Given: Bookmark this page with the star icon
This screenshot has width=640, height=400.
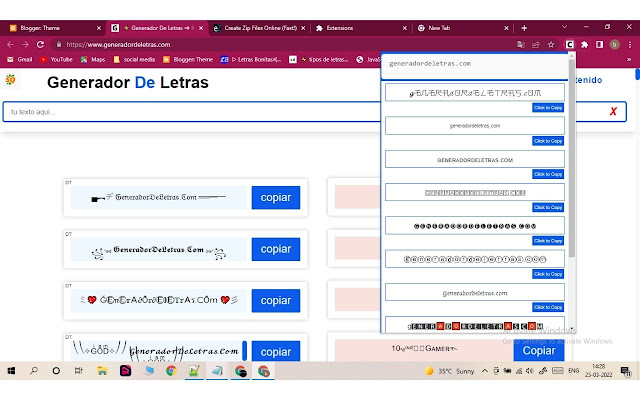Looking at the screenshot, I should [551, 44].
